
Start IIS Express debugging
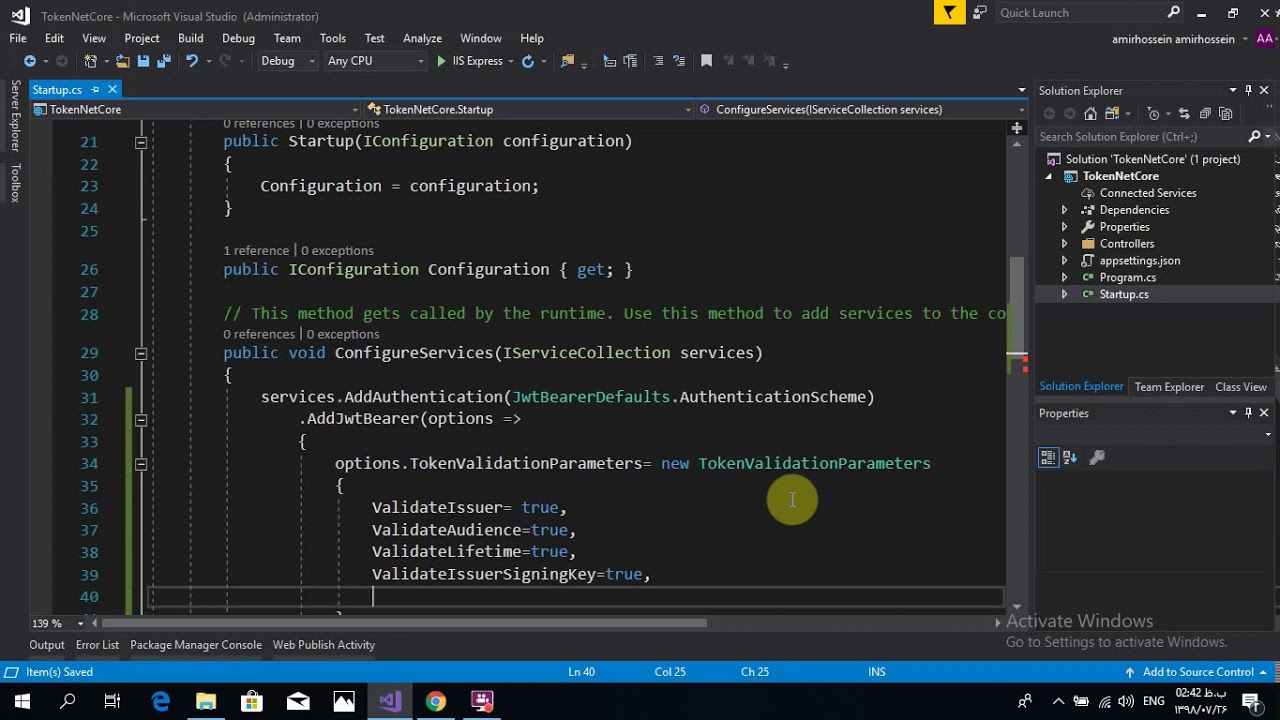click(x=471, y=61)
